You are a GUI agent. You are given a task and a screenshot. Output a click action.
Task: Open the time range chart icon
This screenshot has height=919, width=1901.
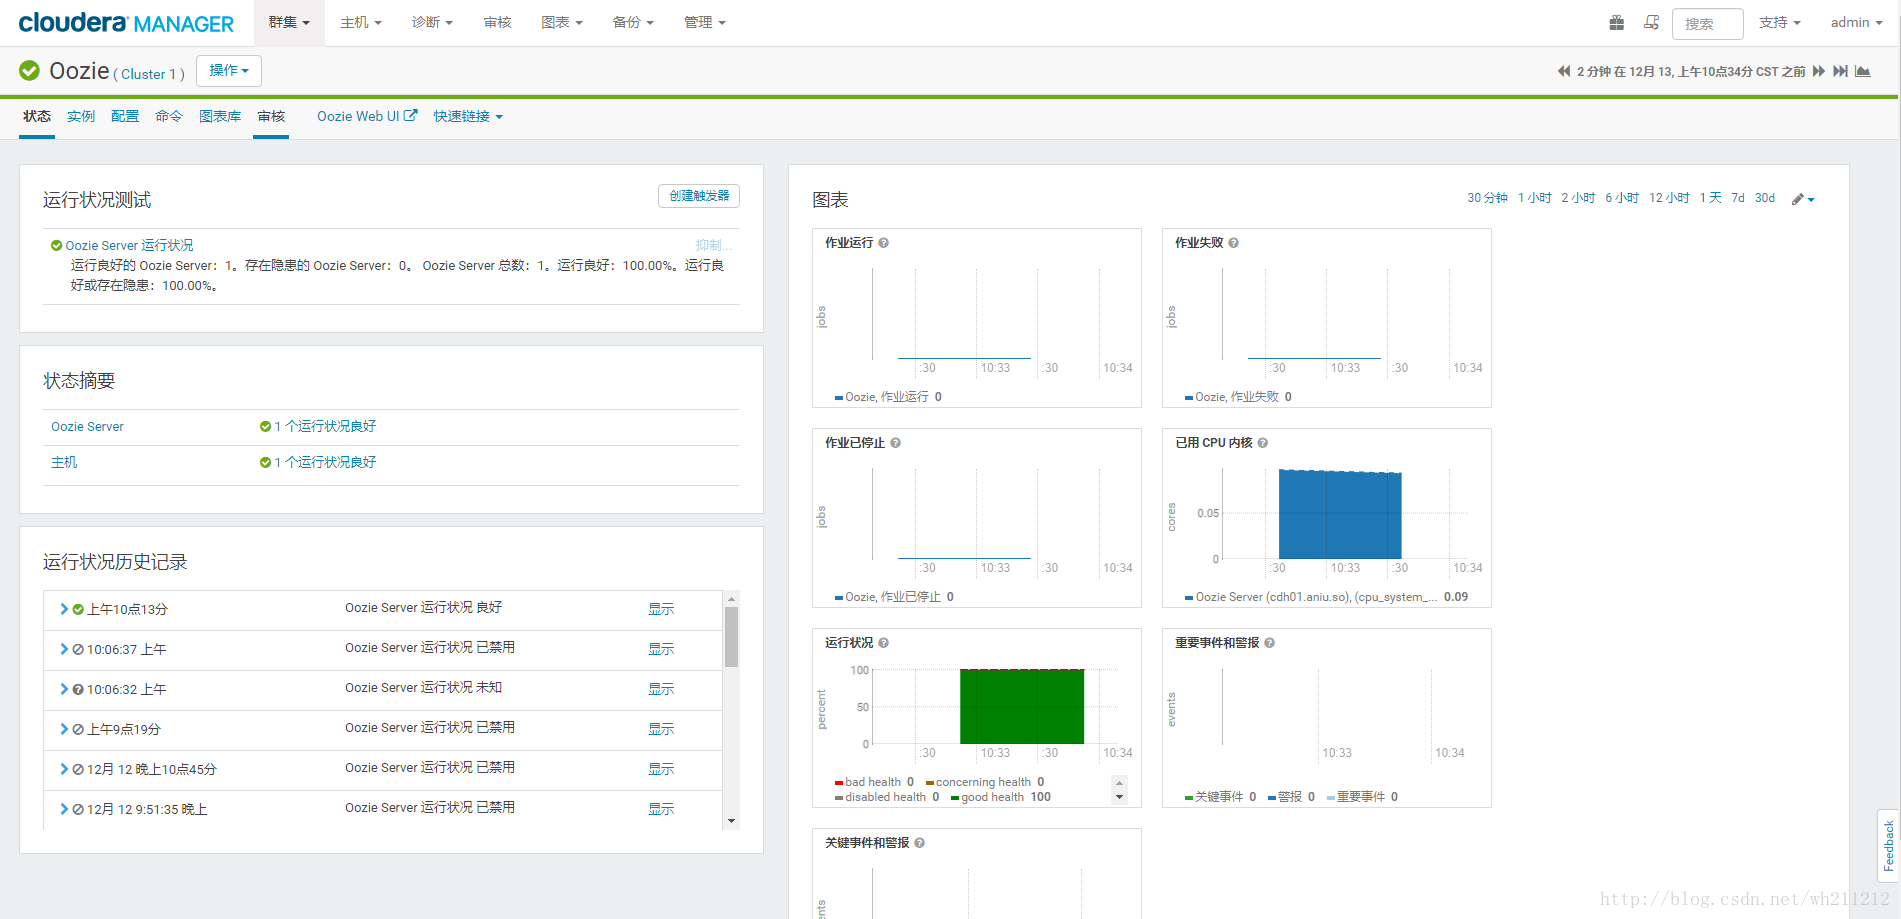1863,71
